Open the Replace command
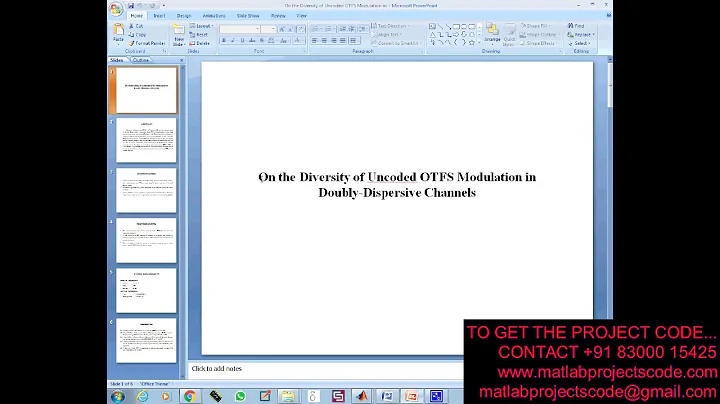720x404 pixels. pos(581,34)
